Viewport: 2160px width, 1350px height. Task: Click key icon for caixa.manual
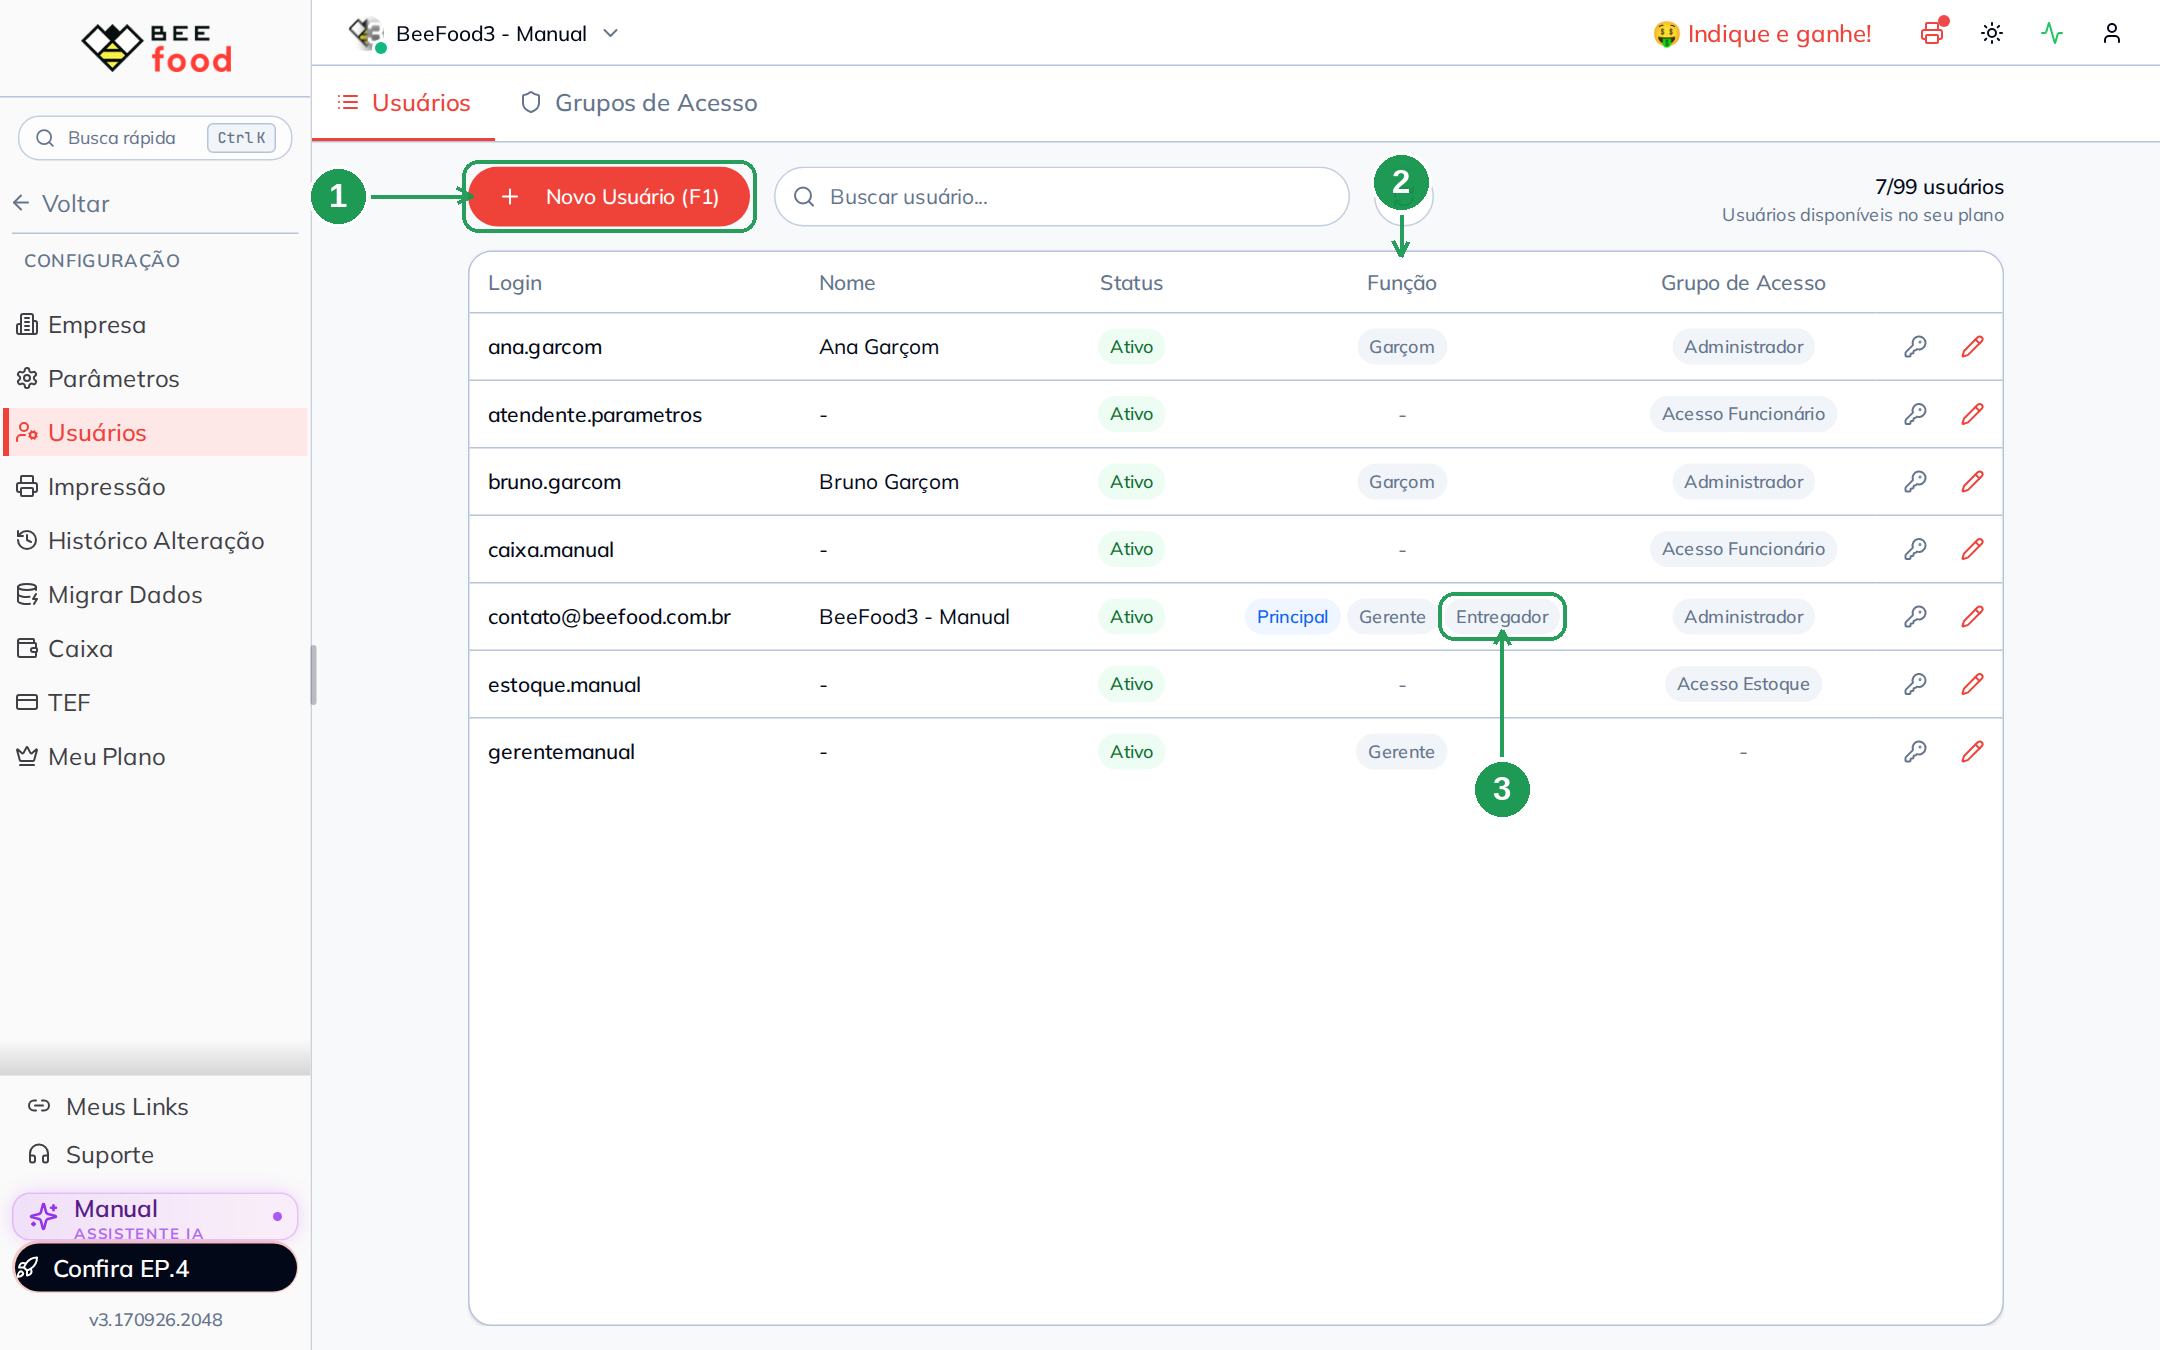[x=1915, y=549]
